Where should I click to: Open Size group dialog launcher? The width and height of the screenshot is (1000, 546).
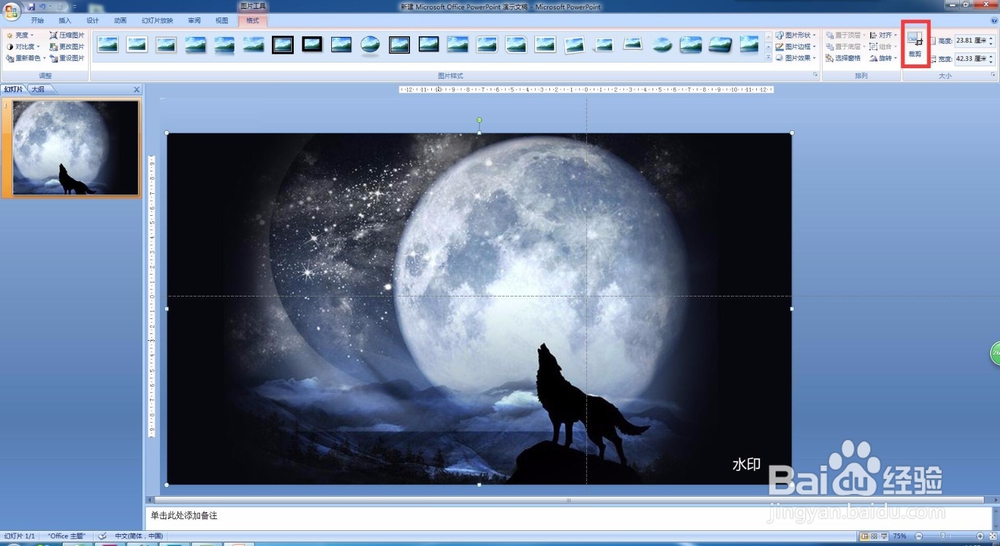(x=993, y=75)
